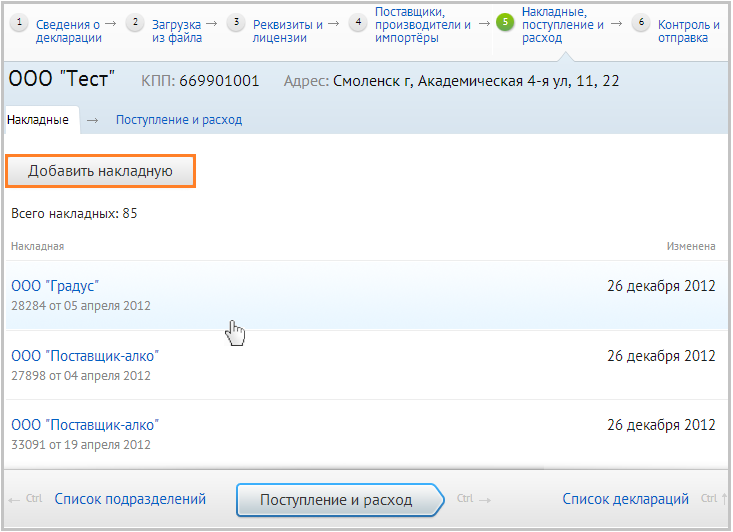Click 'Изменена' column header
This screenshot has height=532, width=733.
click(691, 246)
